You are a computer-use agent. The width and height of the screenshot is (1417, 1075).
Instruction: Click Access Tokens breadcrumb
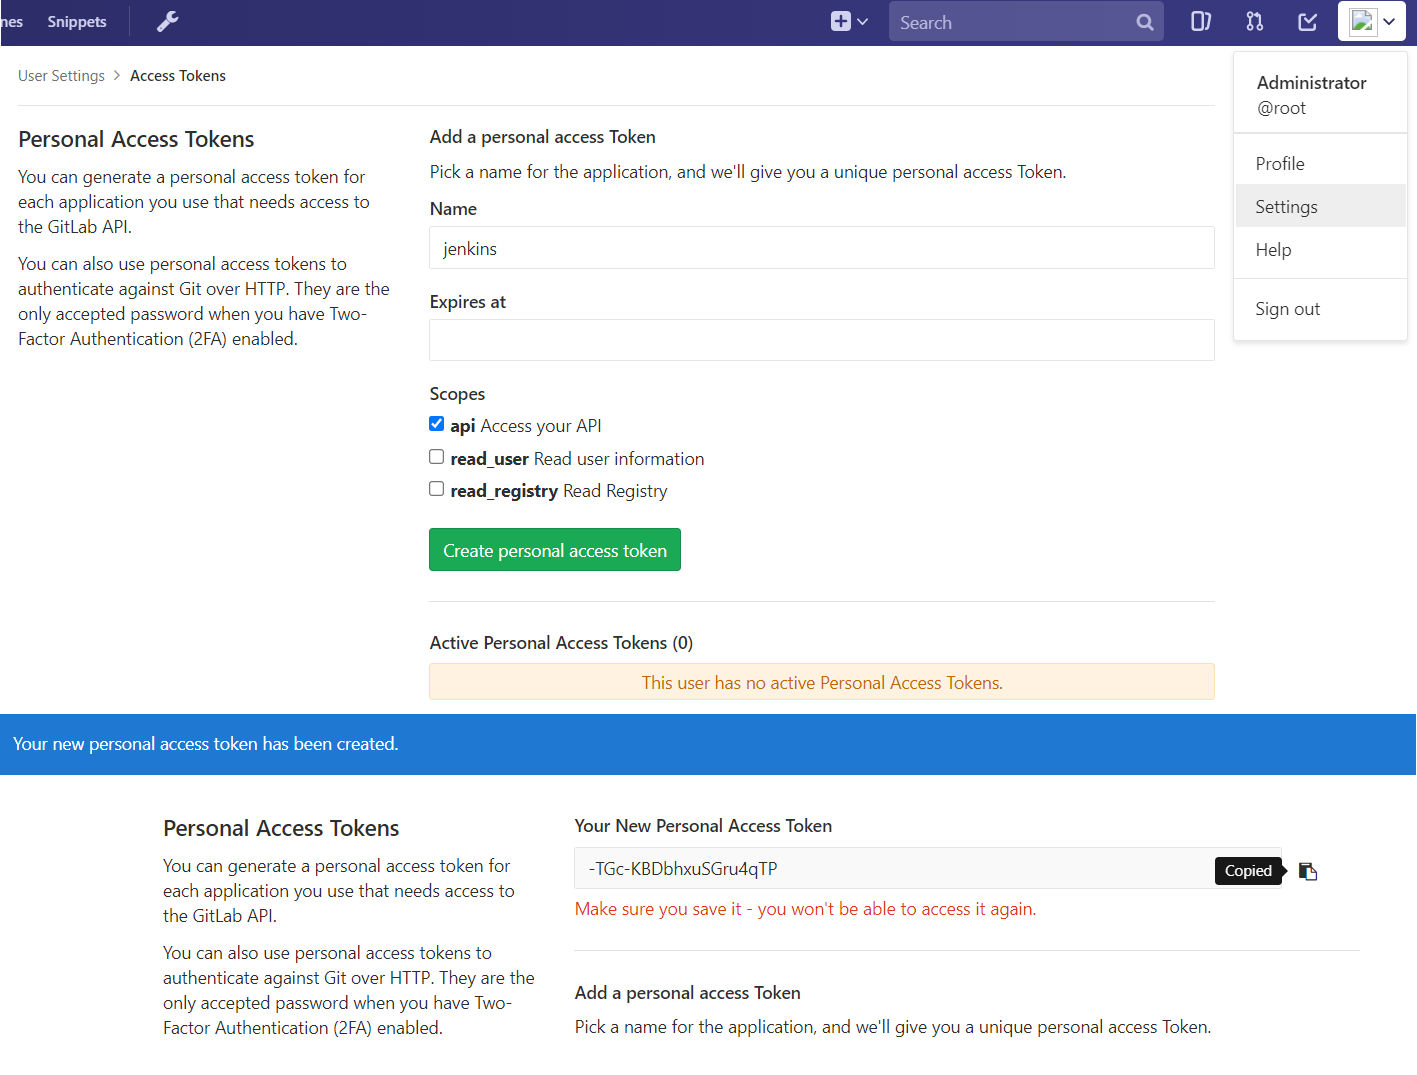(x=178, y=76)
